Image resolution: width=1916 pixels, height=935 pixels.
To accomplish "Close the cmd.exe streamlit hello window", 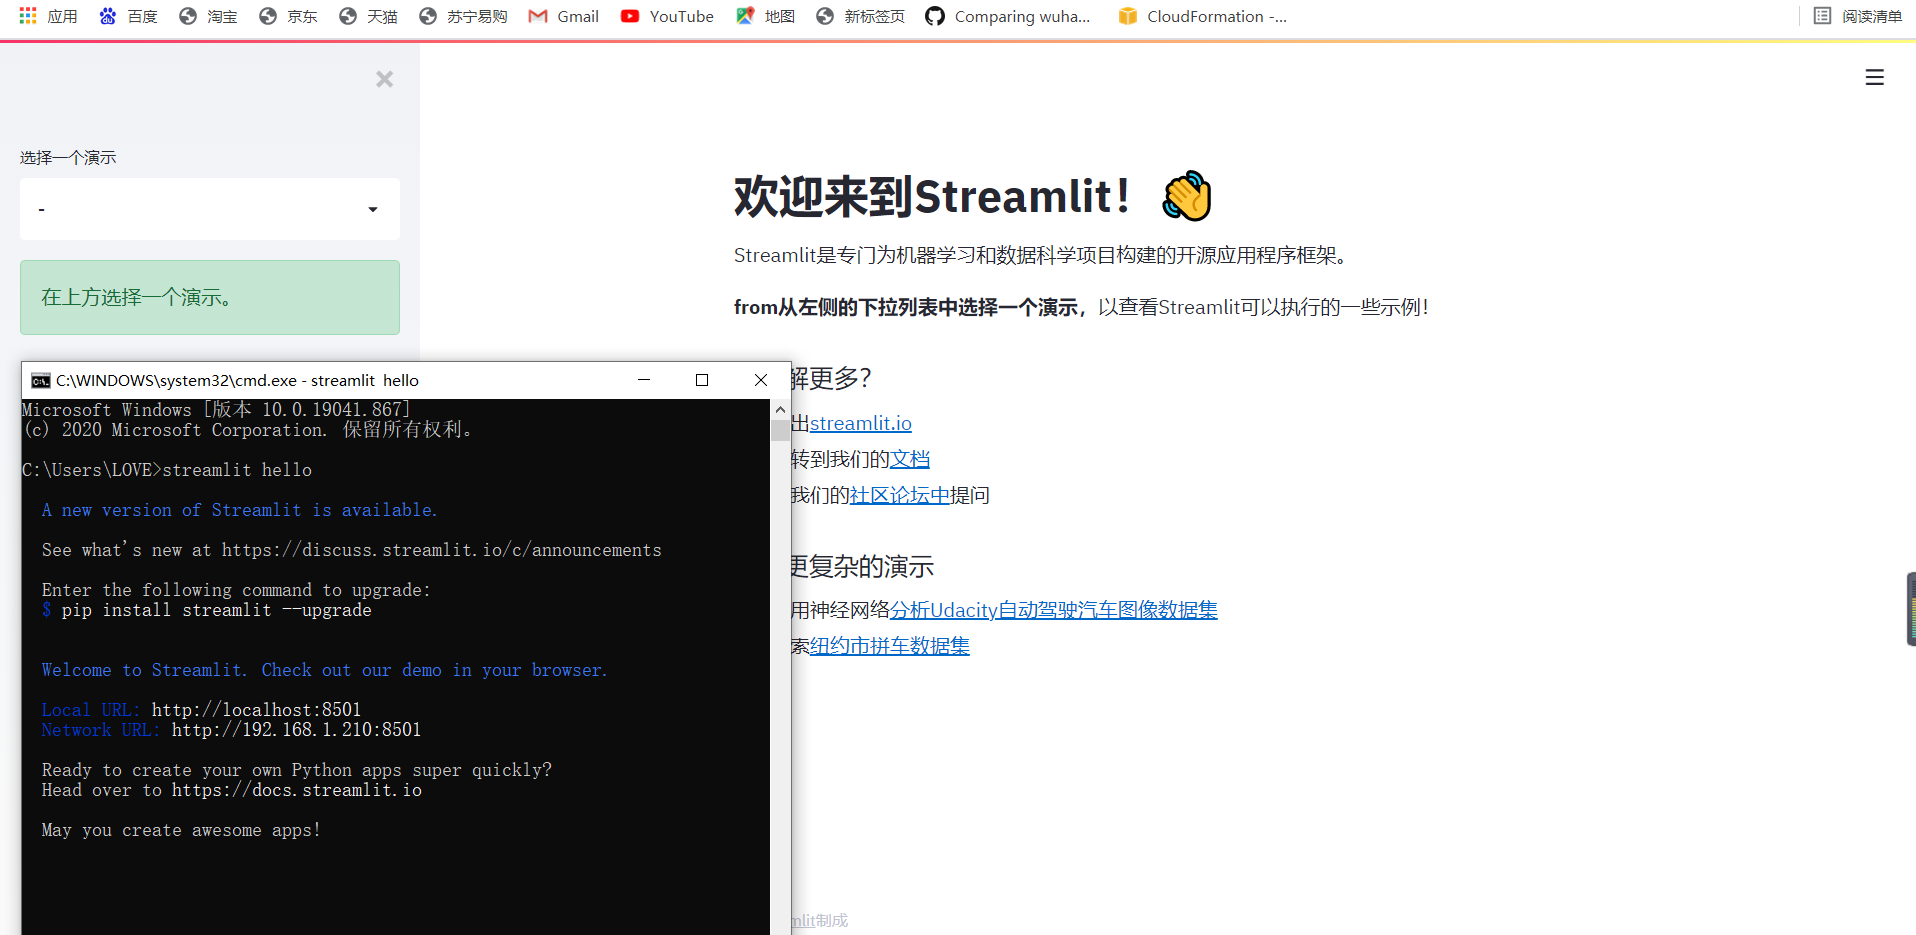I will pos(761,380).
